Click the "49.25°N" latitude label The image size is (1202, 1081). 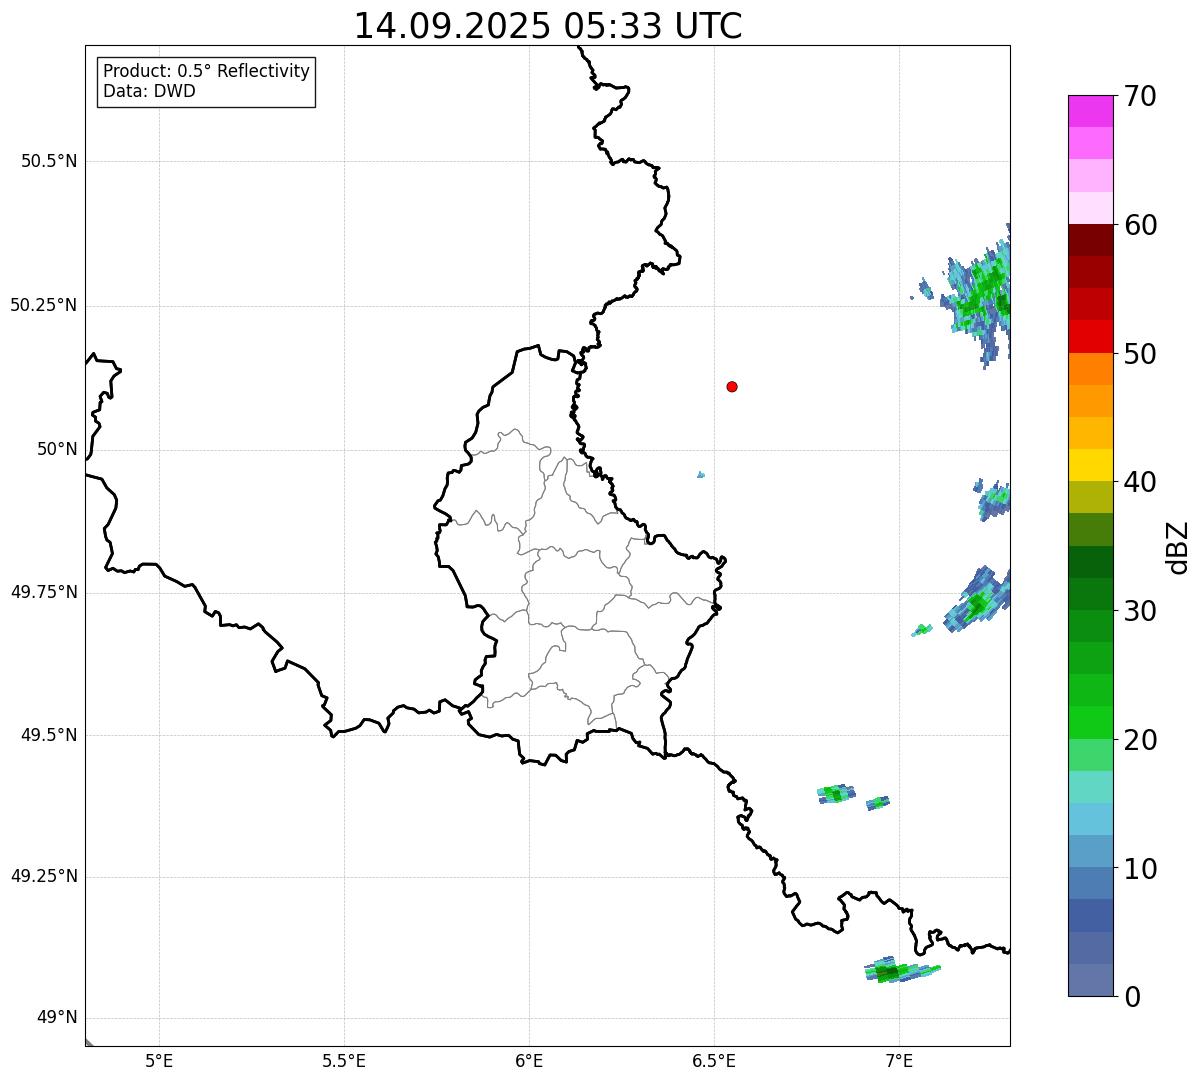coord(43,877)
